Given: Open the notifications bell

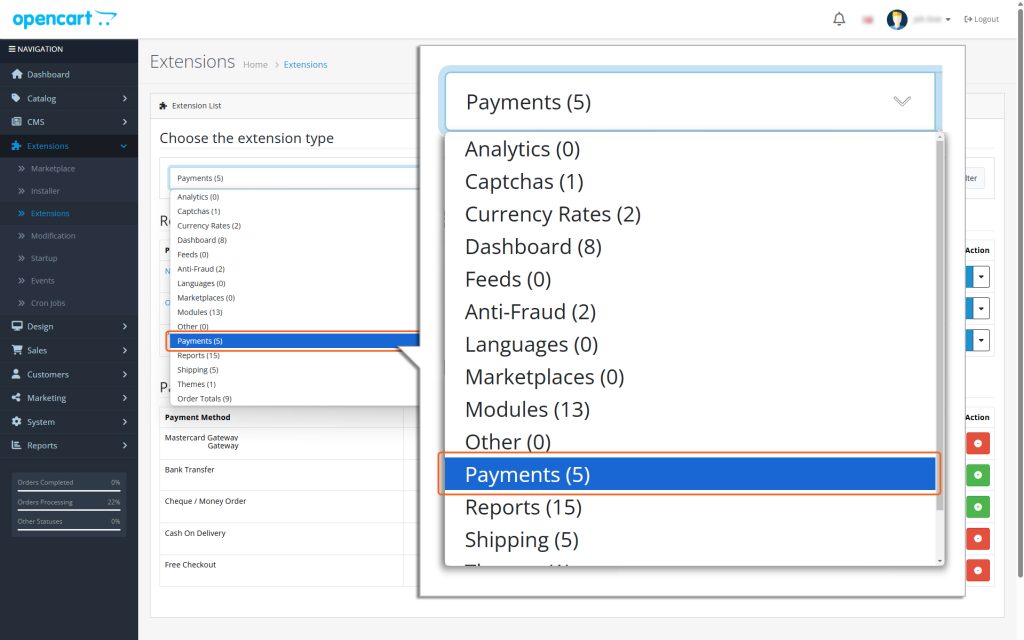Looking at the screenshot, I should (839, 19).
